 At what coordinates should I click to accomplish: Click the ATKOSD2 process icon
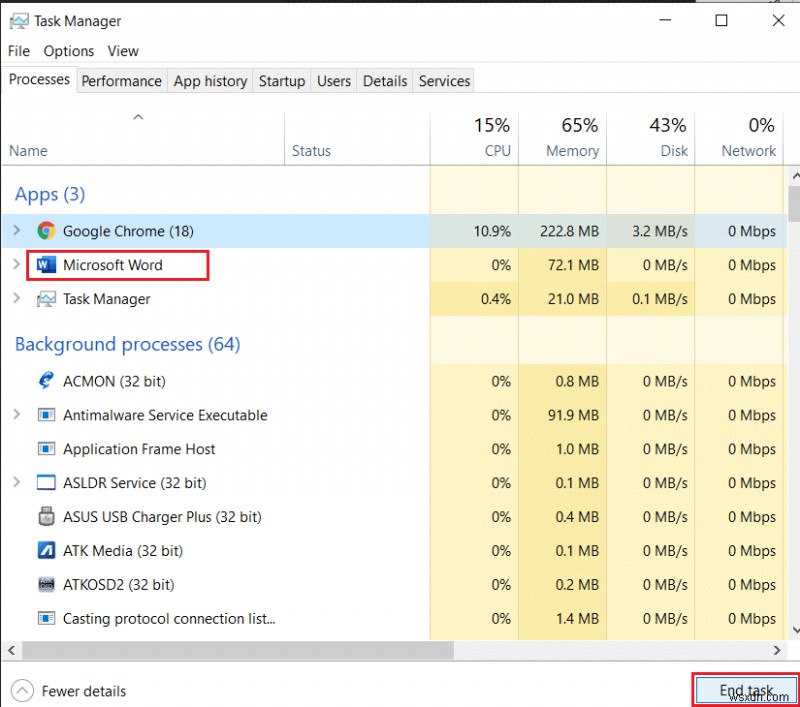(x=46, y=585)
